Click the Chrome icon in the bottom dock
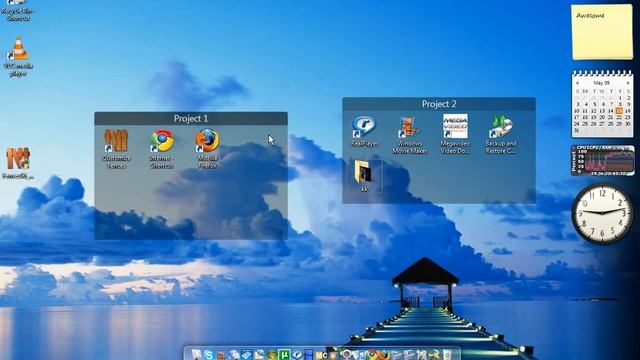 372,354
